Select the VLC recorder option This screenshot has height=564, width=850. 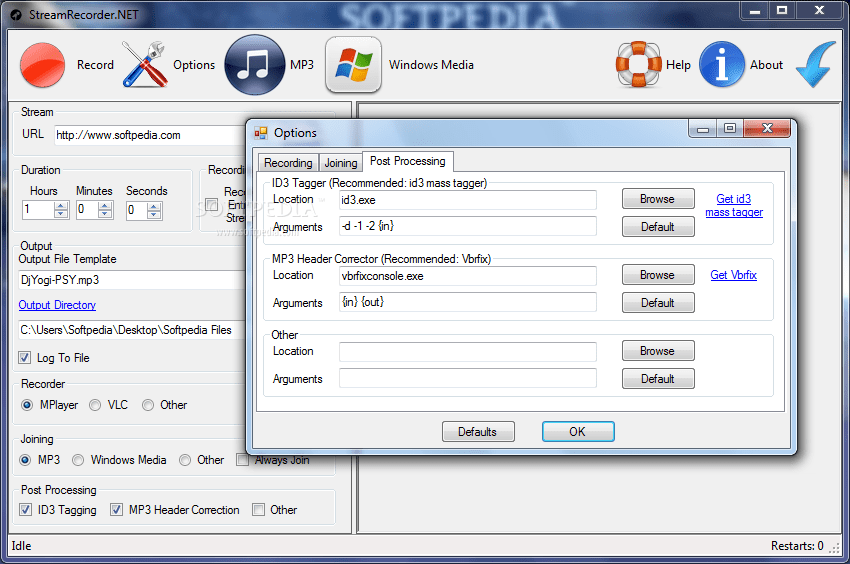pyautogui.click(x=95, y=405)
